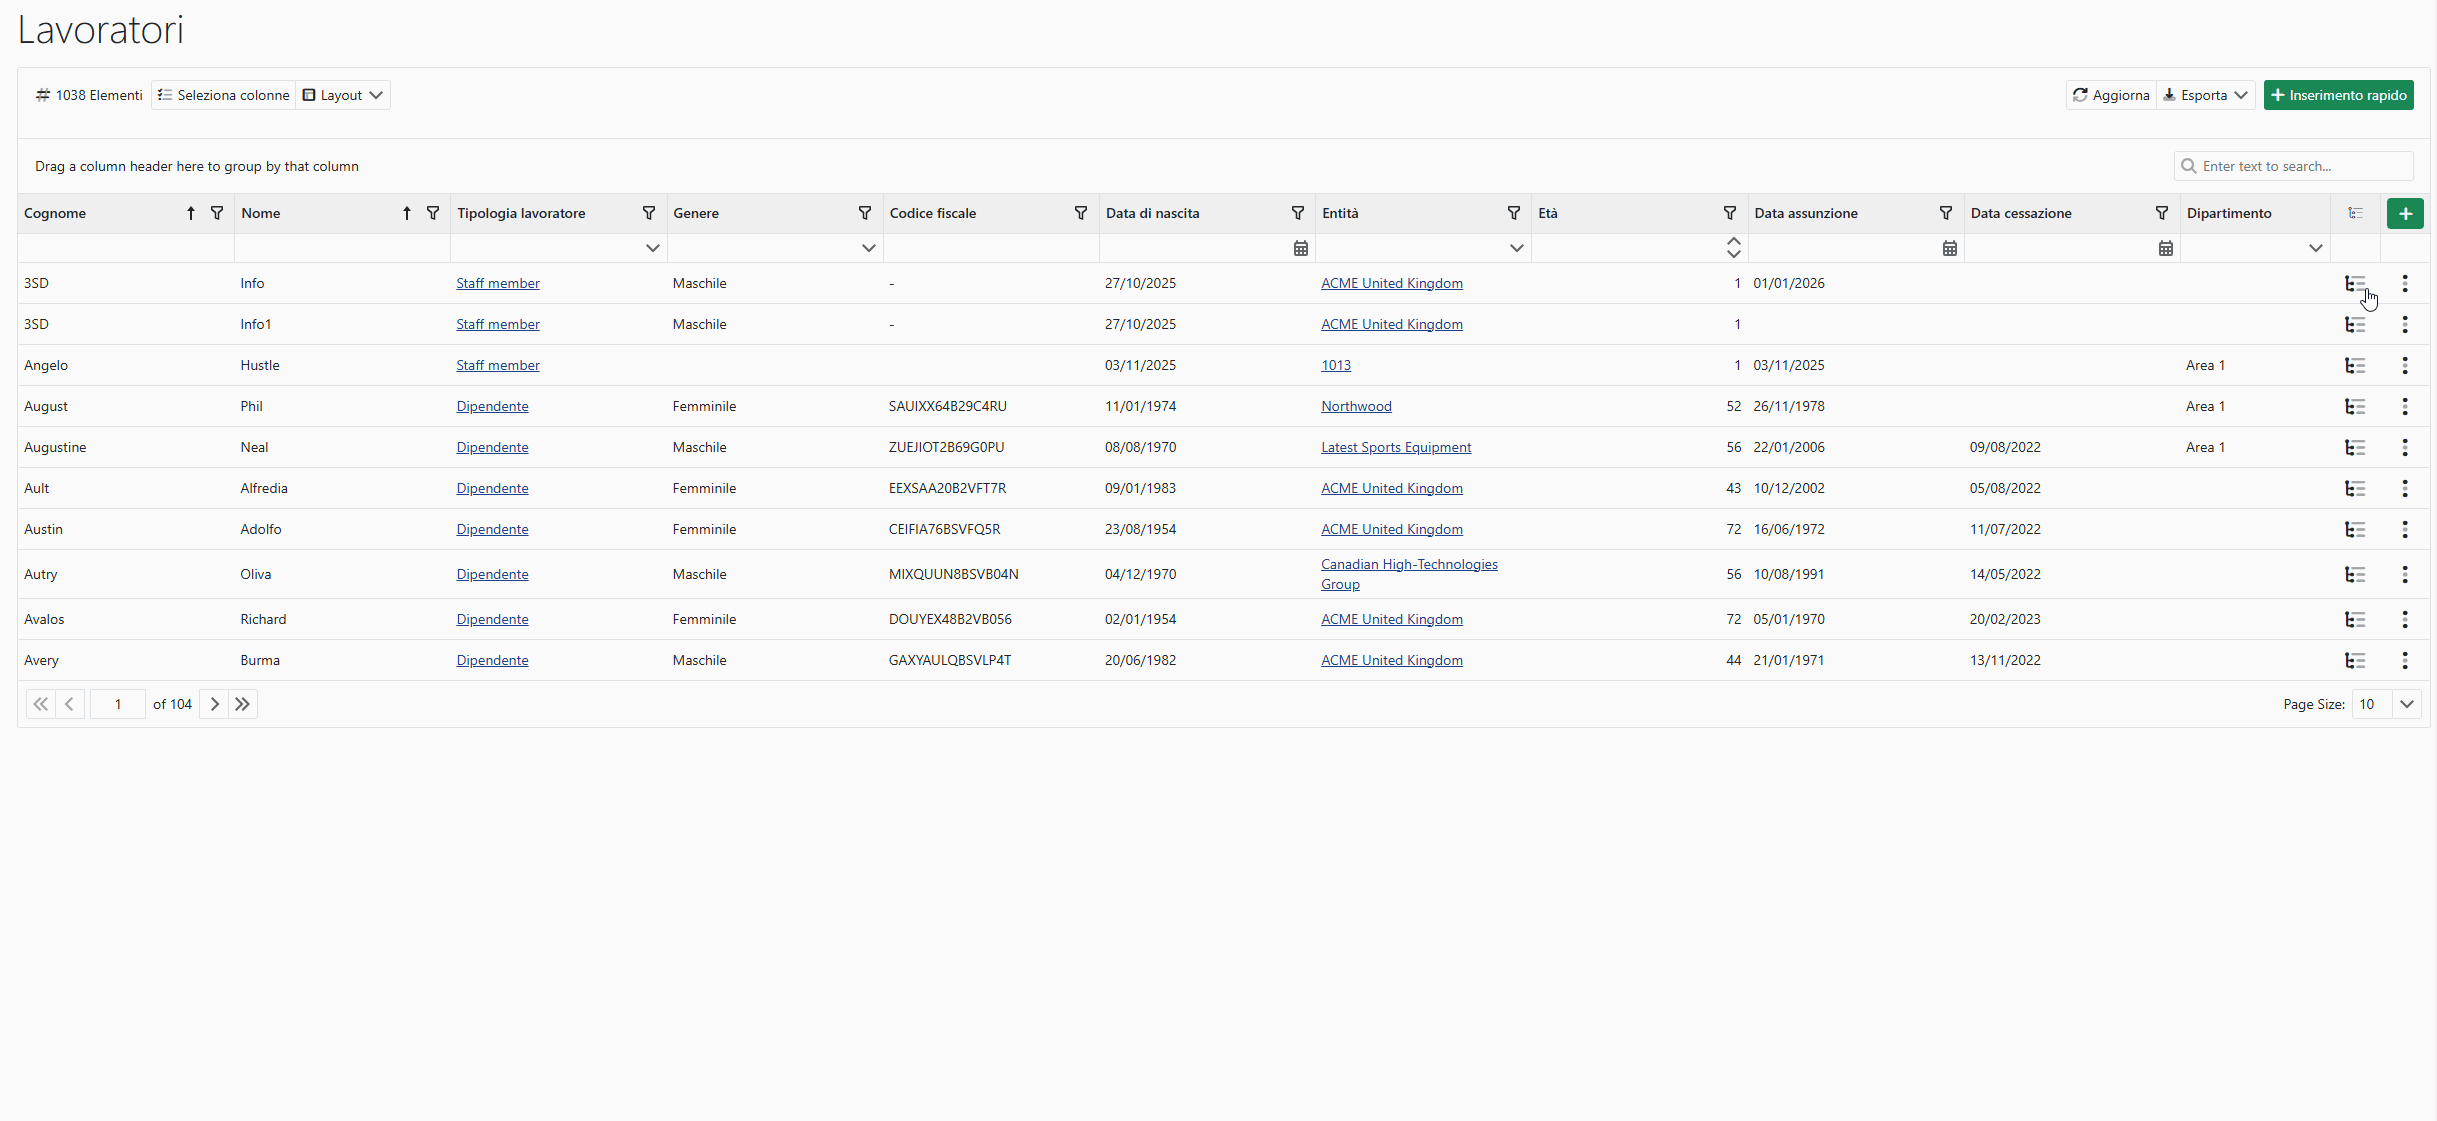Open Seleziona colonne chooser

[224, 95]
